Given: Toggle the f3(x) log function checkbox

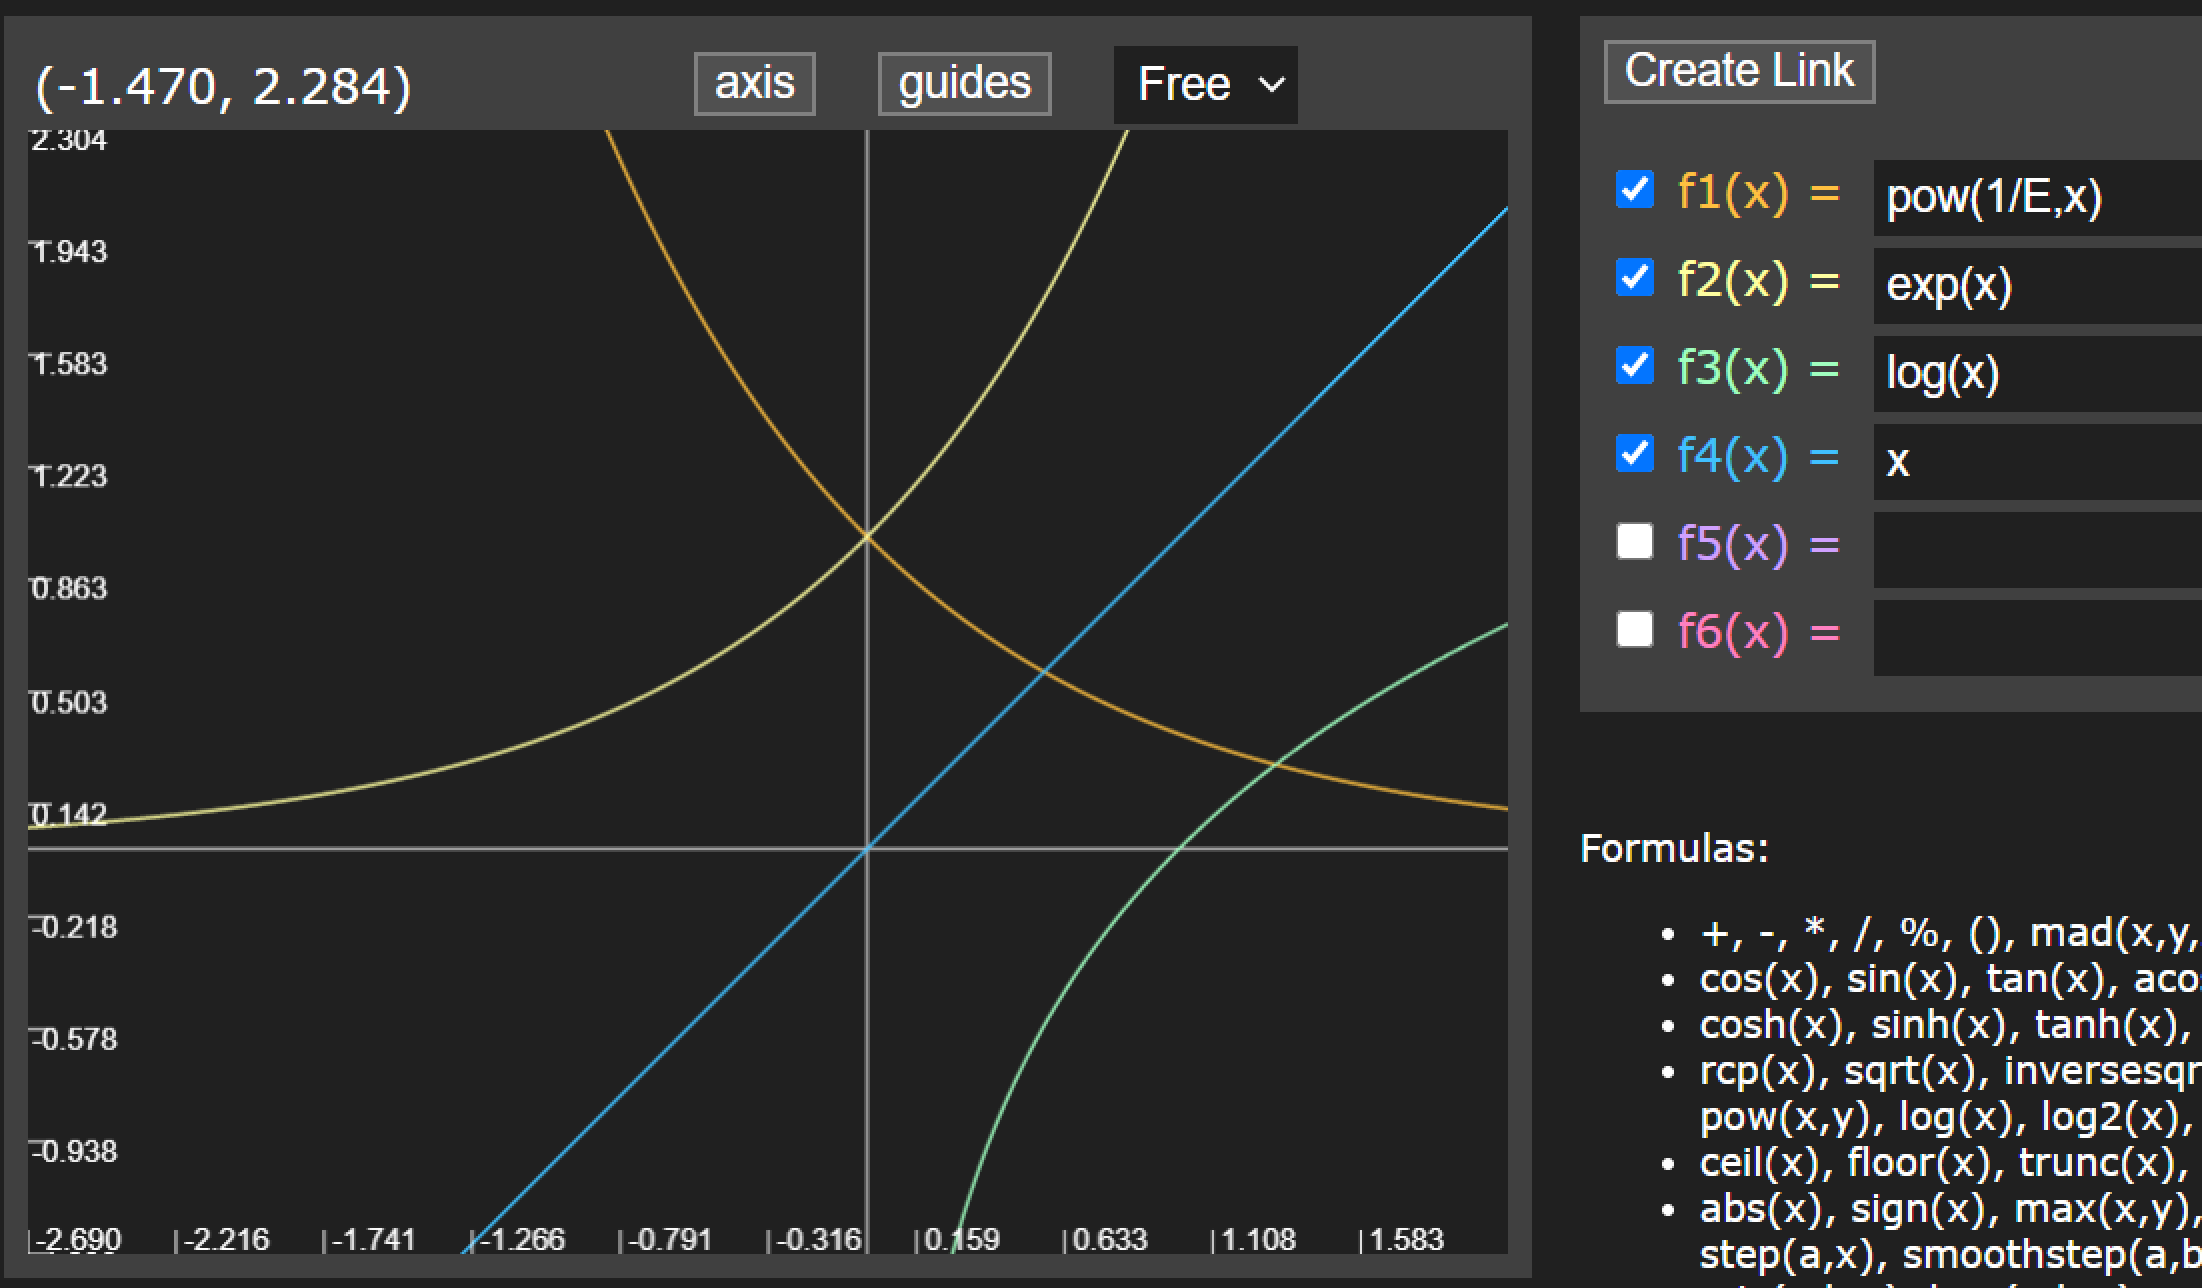Looking at the screenshot, I should coord(1634,365).
